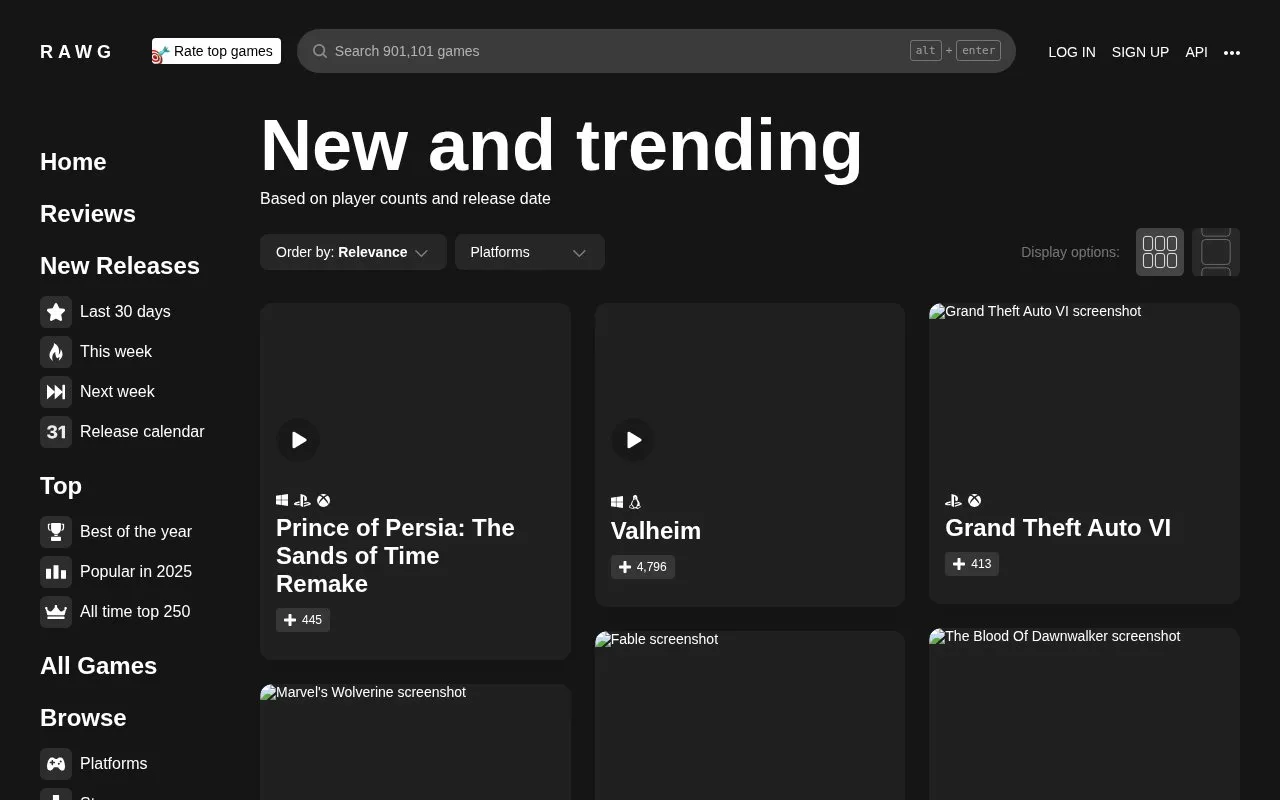Open Prince of Persia: The Sands of Time title
This screenshot has height=800, width=1280.
coord(395,556)
